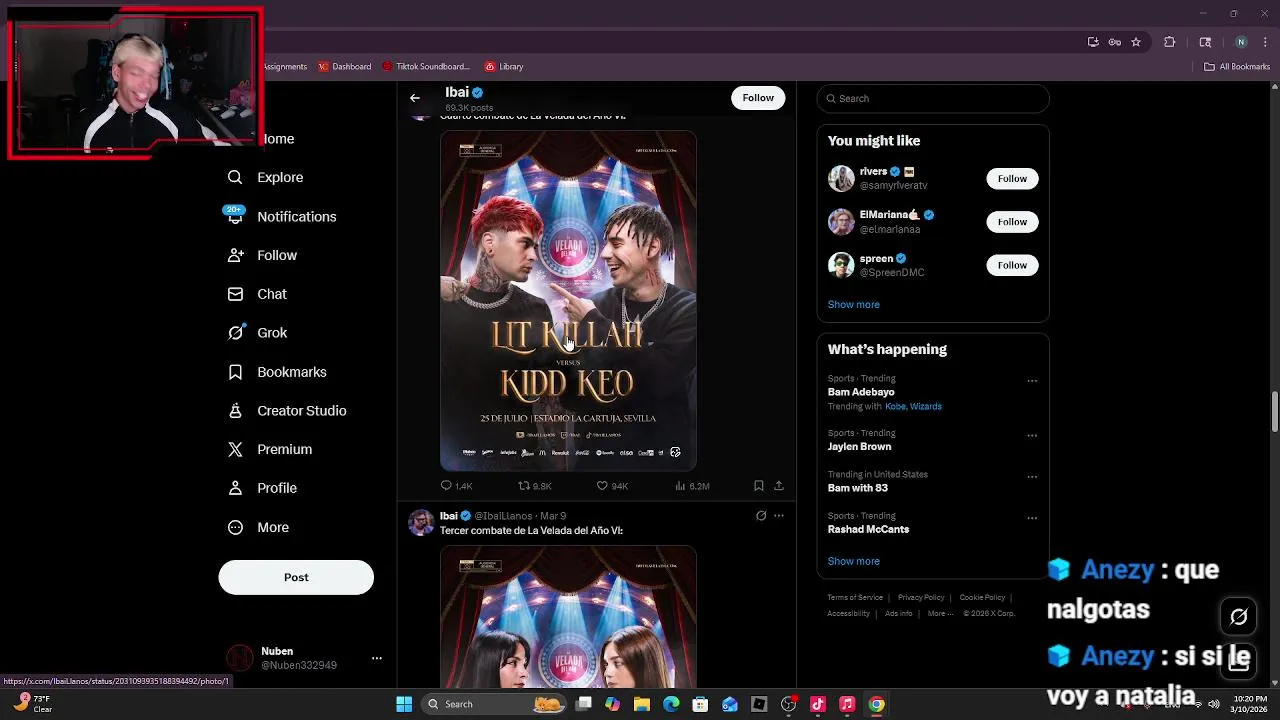Show more under You might like

tap(853, 304)
